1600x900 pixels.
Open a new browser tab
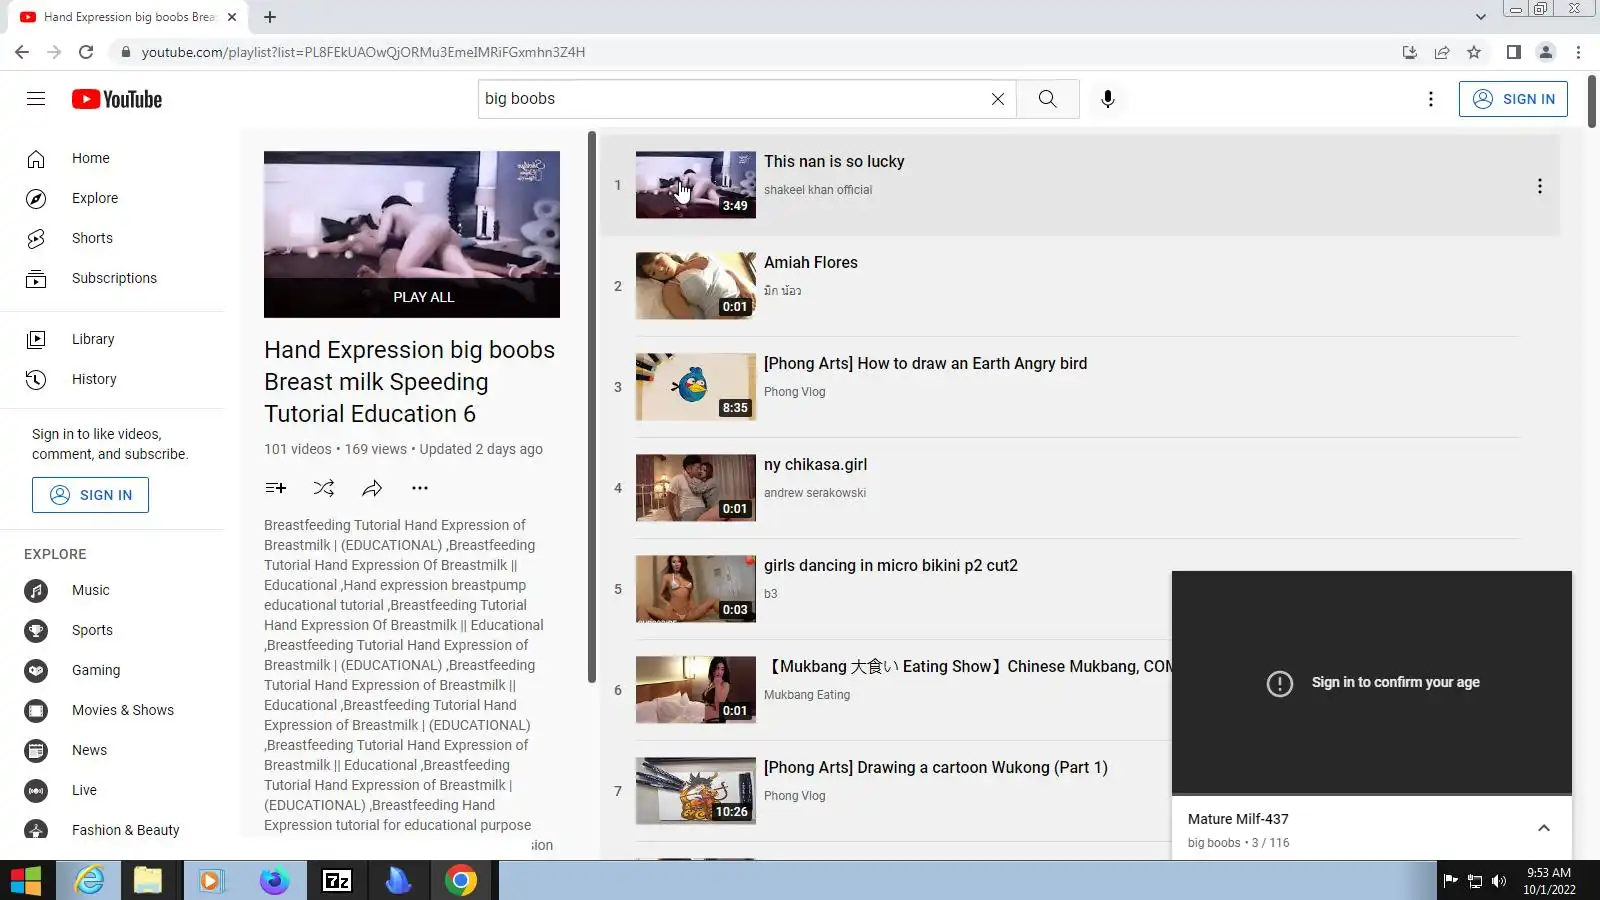tap(270, 17)
